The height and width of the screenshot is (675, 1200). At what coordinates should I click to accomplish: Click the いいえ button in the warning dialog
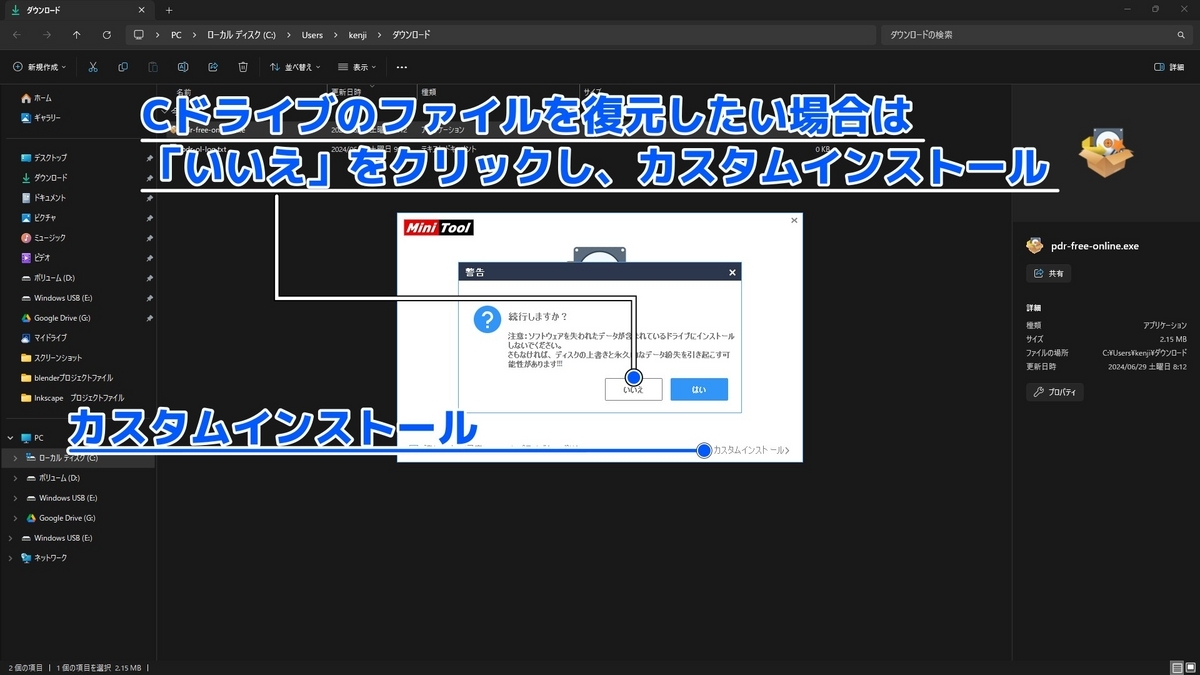pos(633,389)
